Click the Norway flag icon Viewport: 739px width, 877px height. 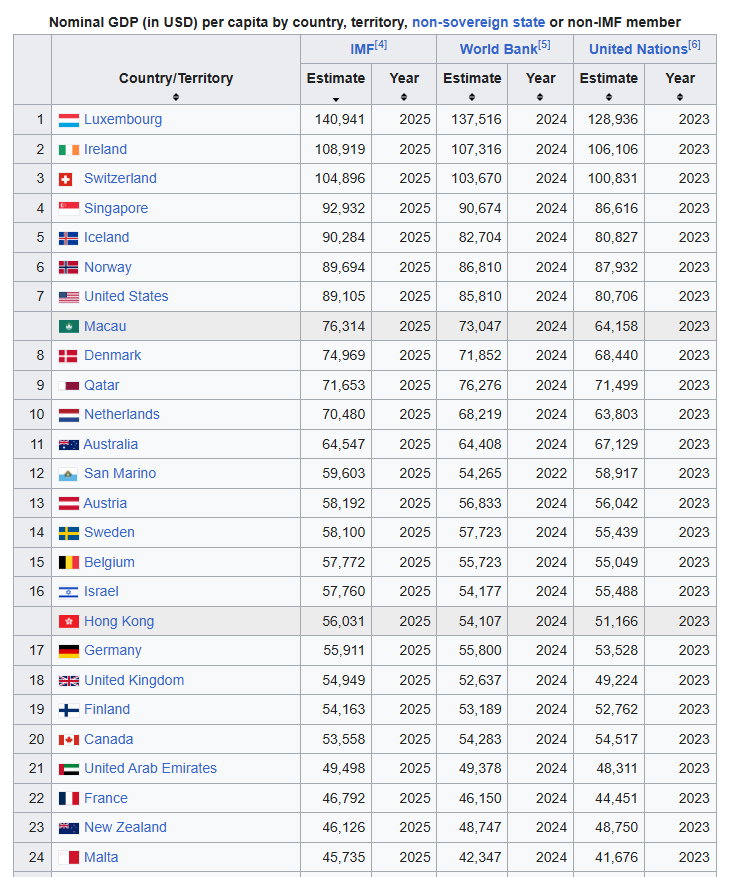click(x=69, y=267)
